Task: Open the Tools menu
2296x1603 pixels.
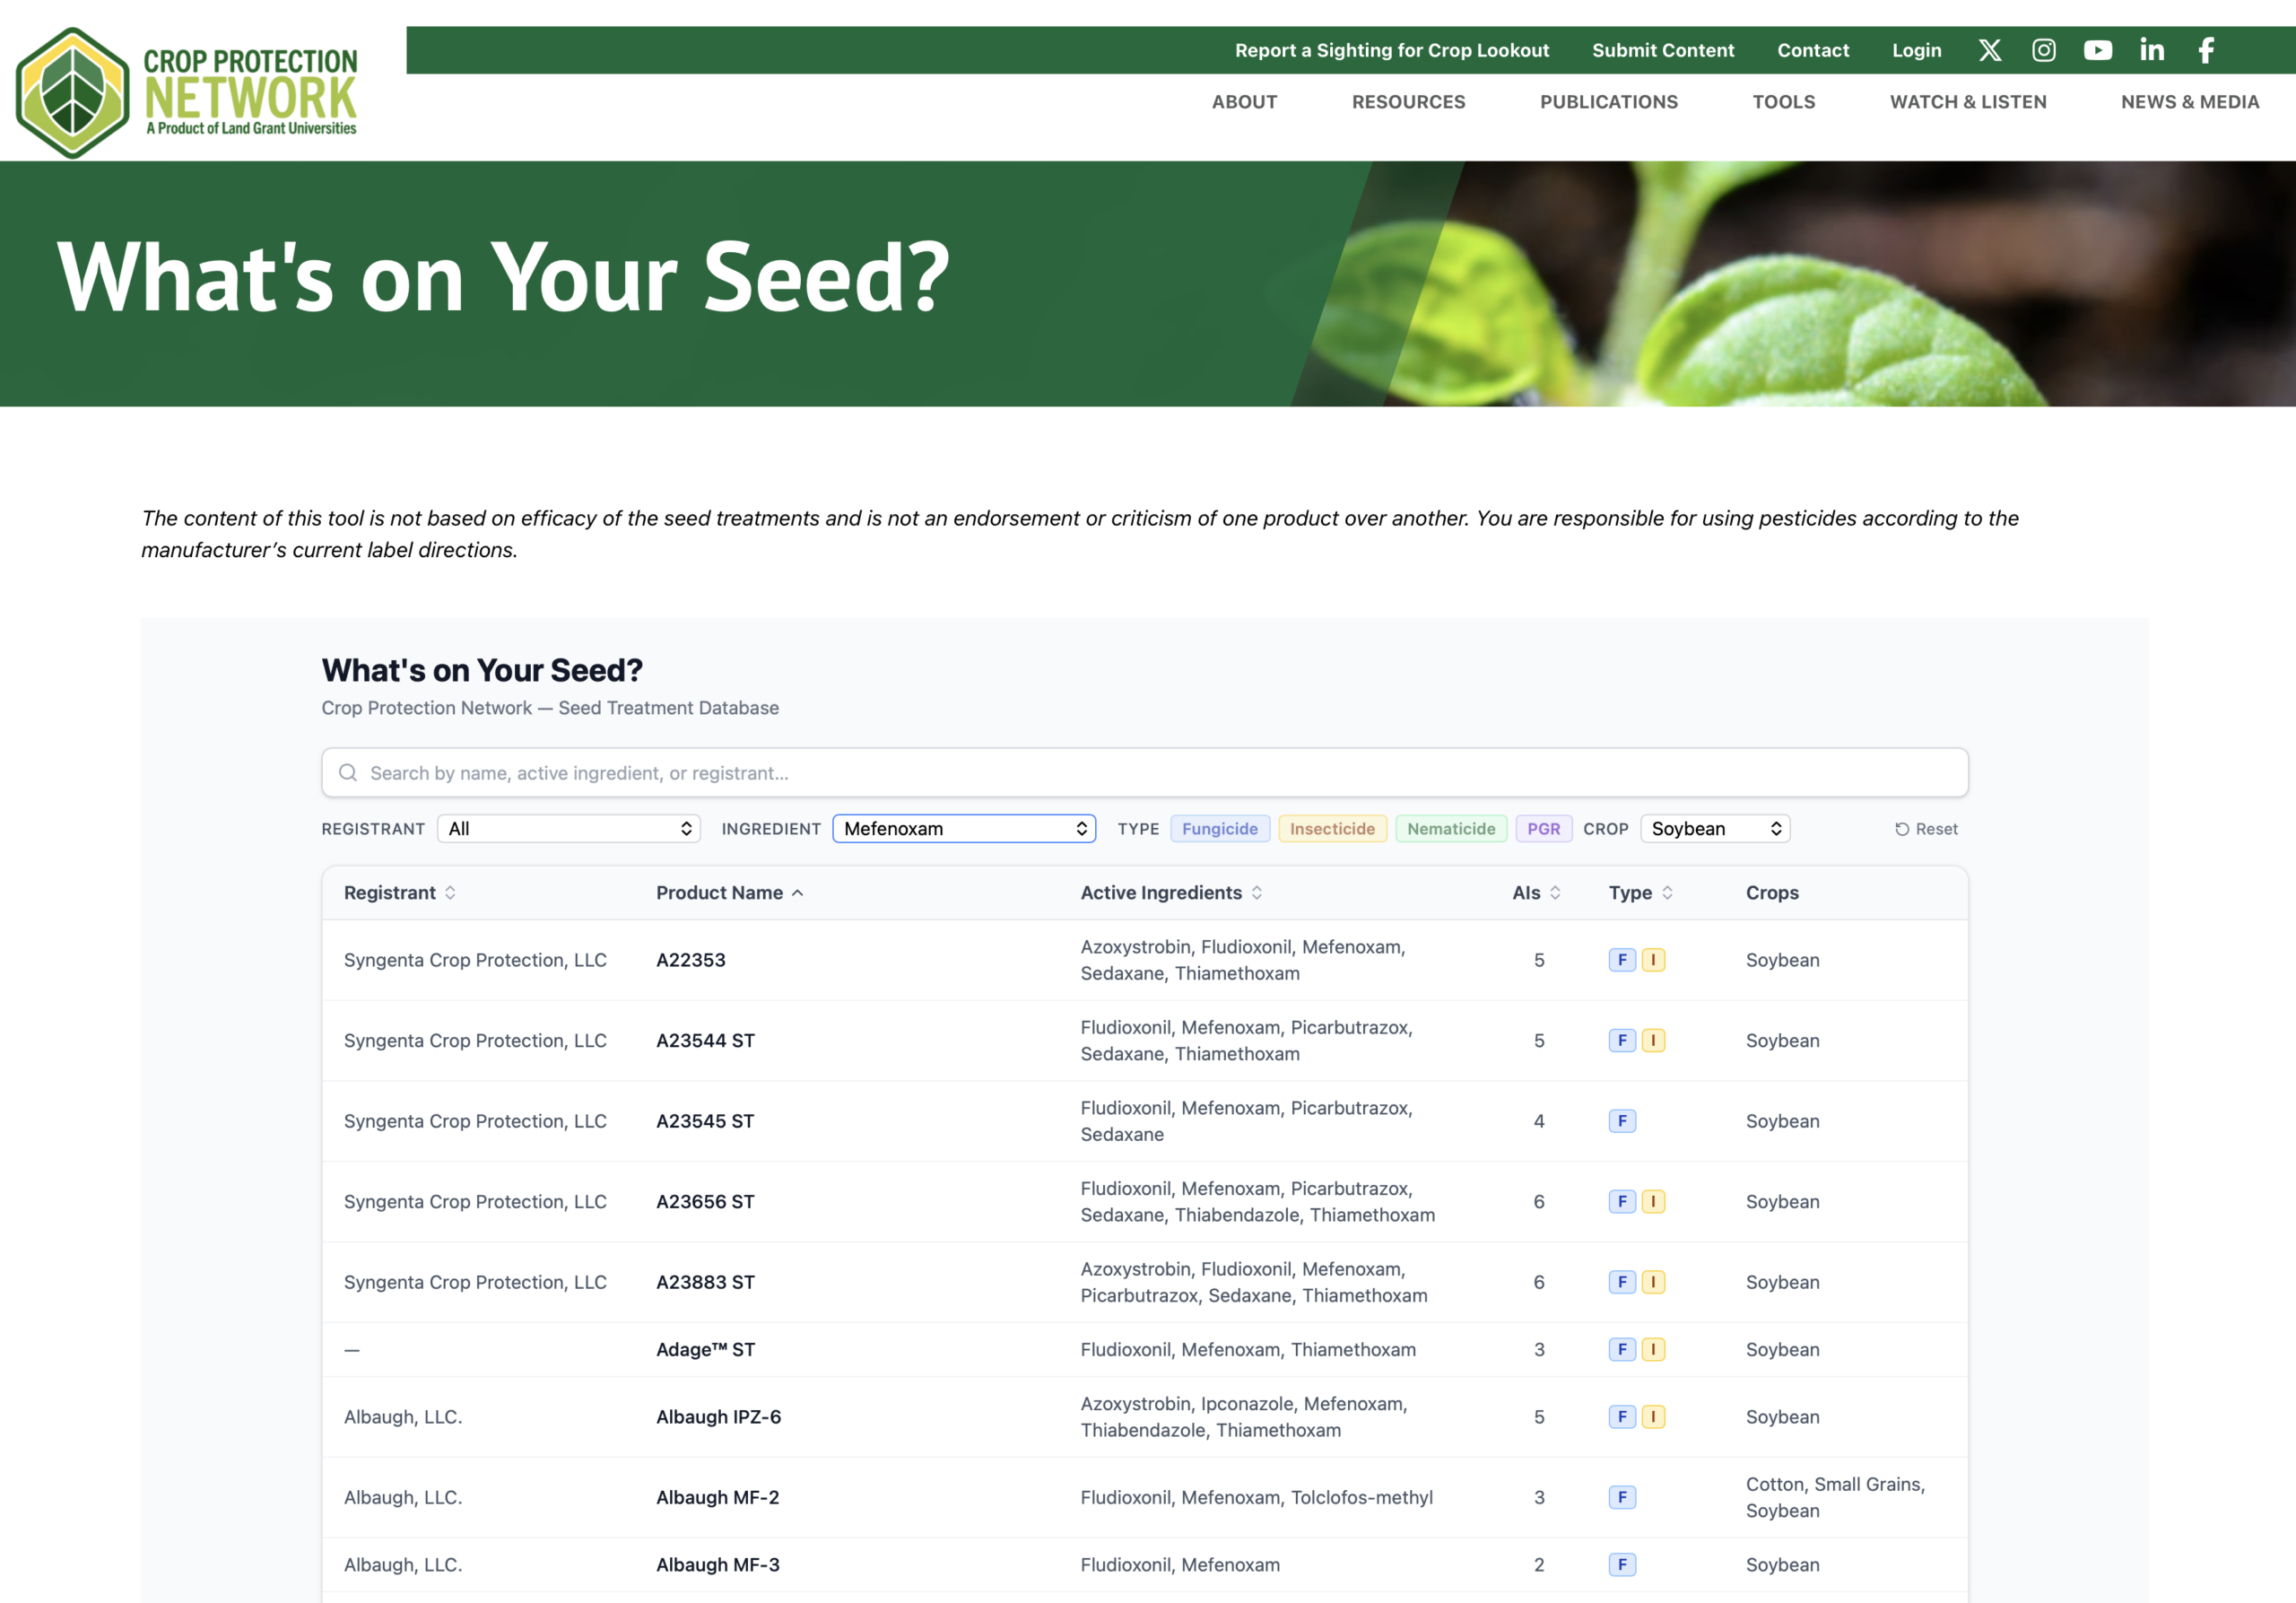Action: pos(1783,102)
